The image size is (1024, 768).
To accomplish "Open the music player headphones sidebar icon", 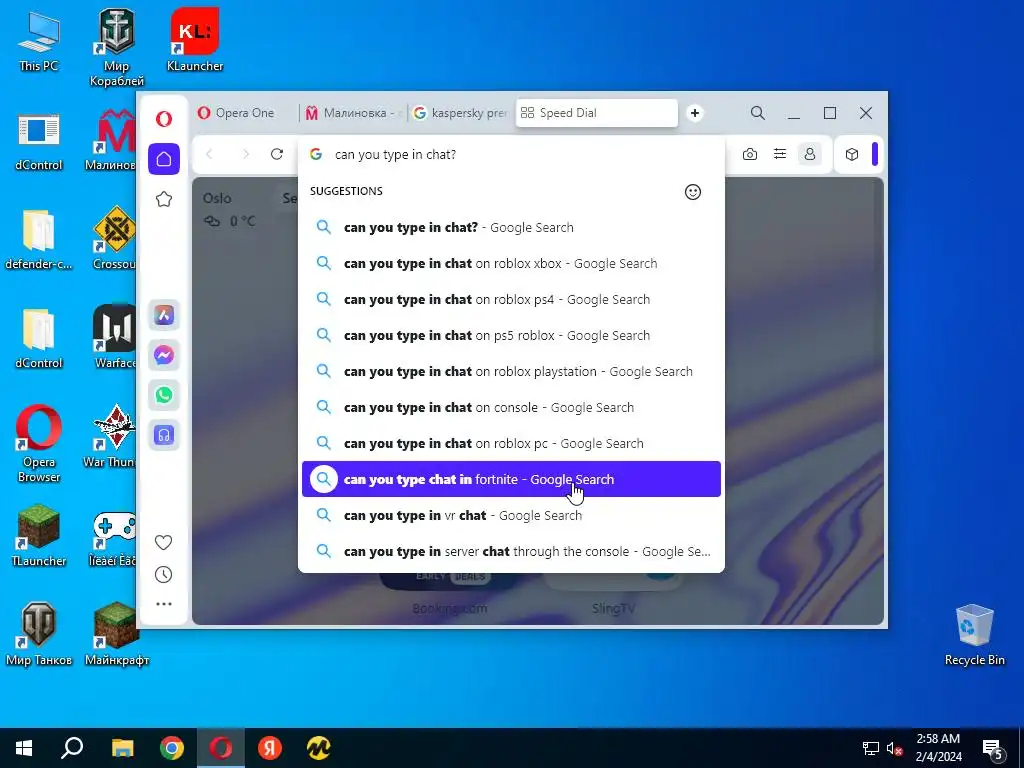I will pos(164,435).
